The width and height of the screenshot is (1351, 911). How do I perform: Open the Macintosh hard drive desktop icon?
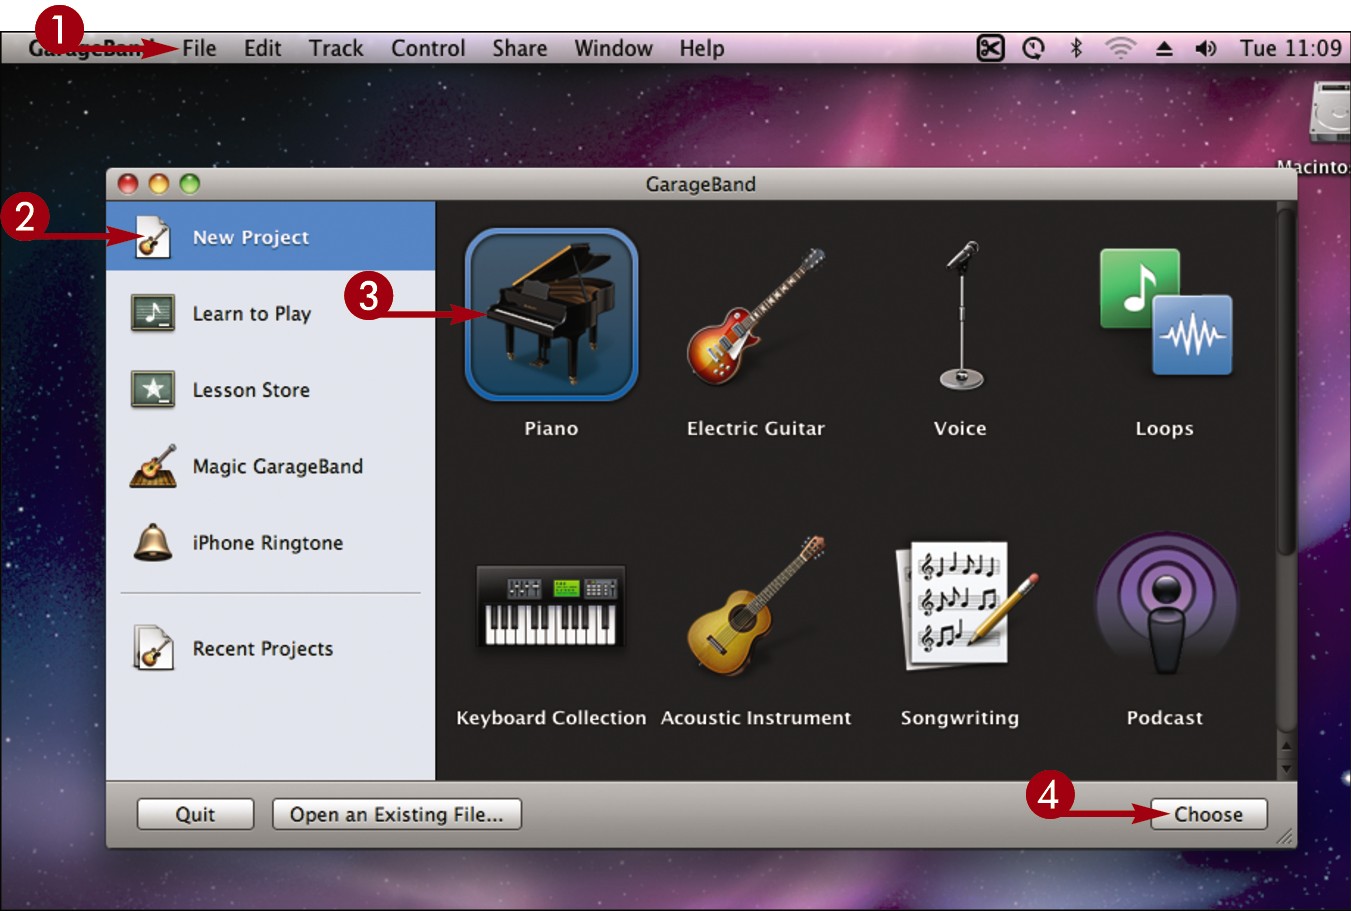coord(1331,113)
